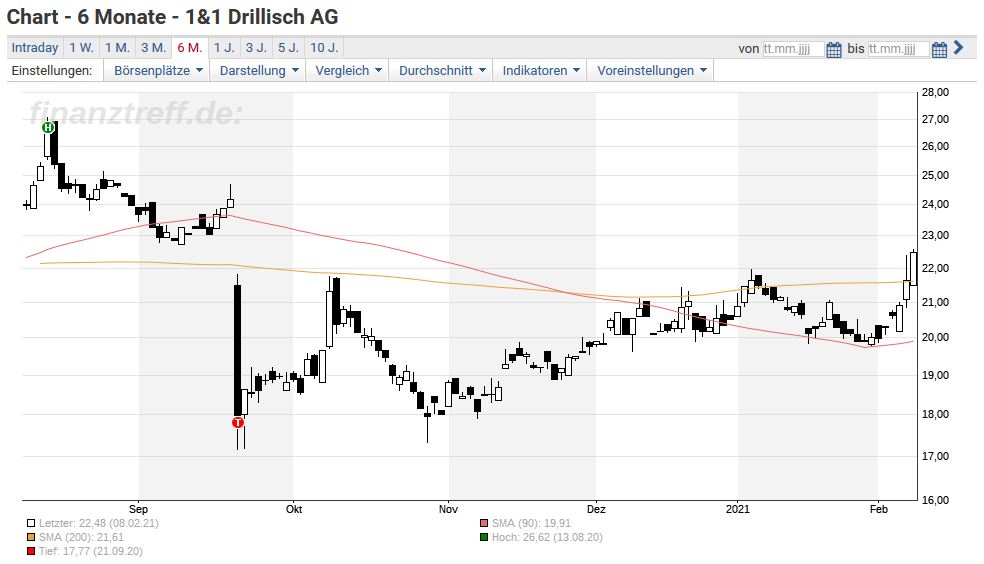Open the Börsenplätze dropdown
This screenshot has height=564, width=984.
click(158, 71)
